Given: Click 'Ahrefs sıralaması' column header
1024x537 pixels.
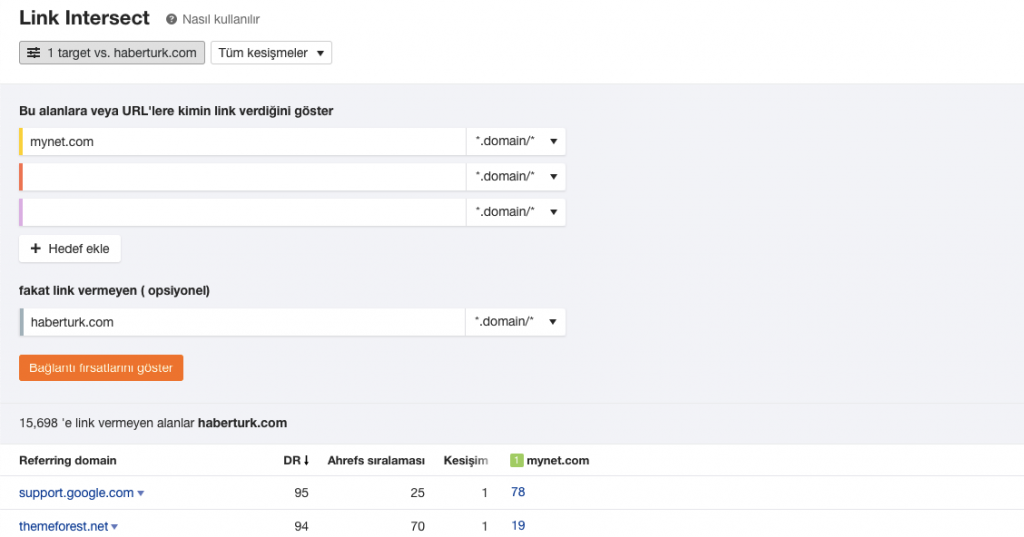Looking at the screenshot, I should tap(376, 461).
